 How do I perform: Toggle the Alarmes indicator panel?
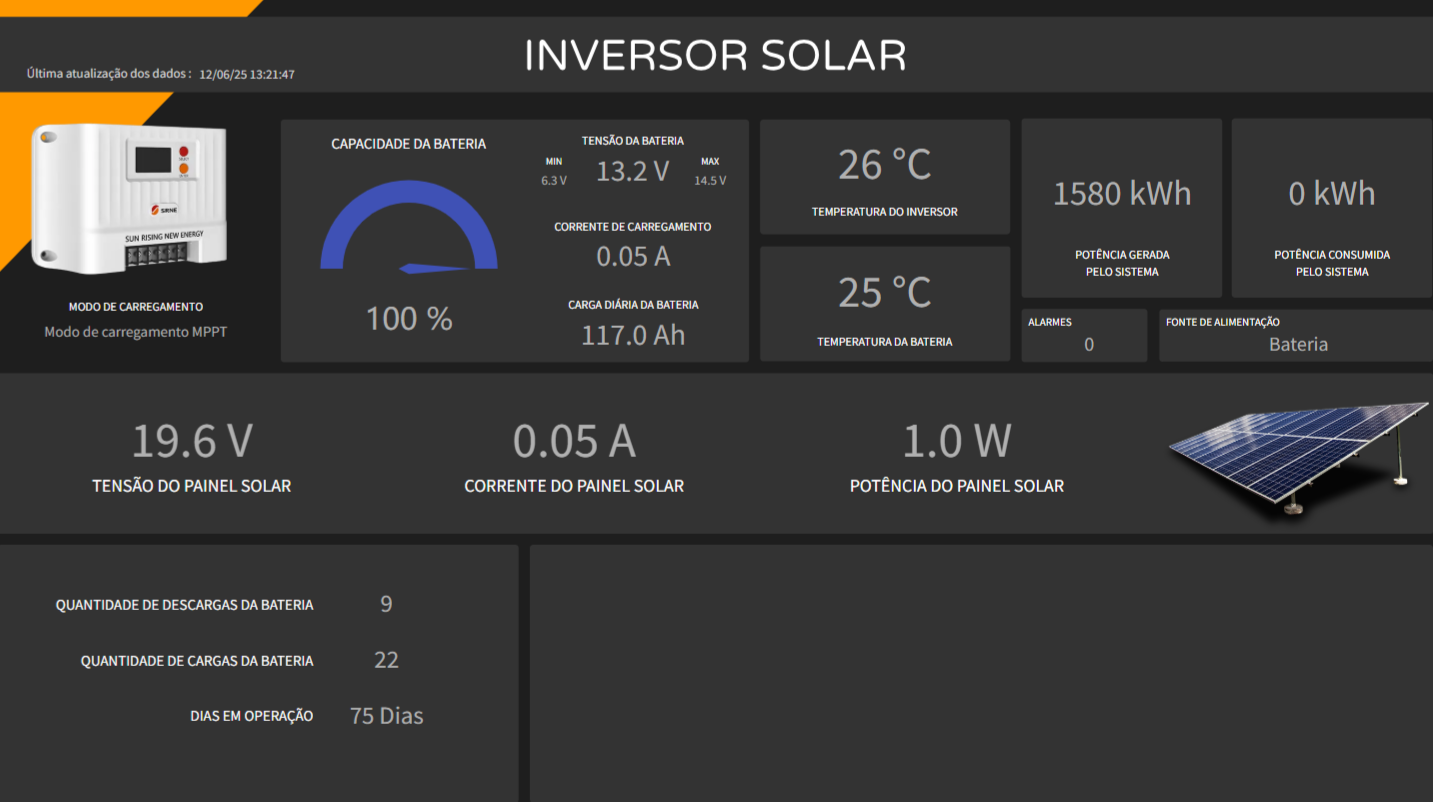click(x=1084, y=334)
